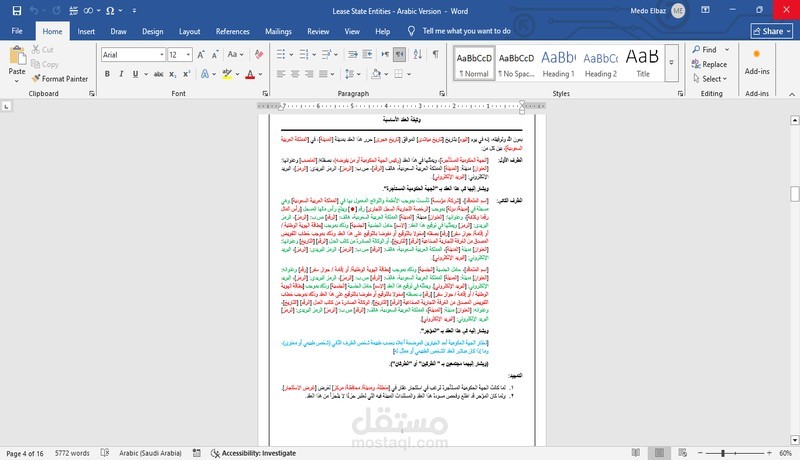Screen dimensions: 800x460
Task: Switch to the Design tab
Action: tap(153, 32)
